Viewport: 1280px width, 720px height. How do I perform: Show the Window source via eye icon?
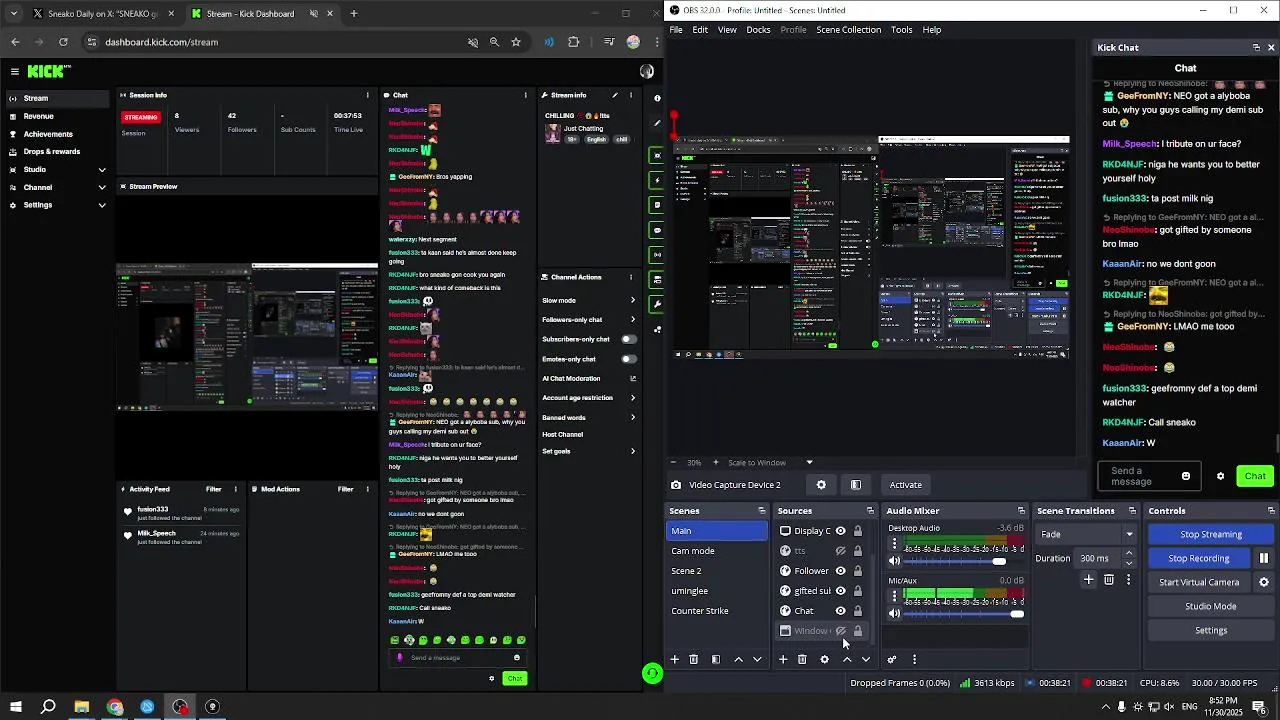pyautogui.click(x=841, y=631)
